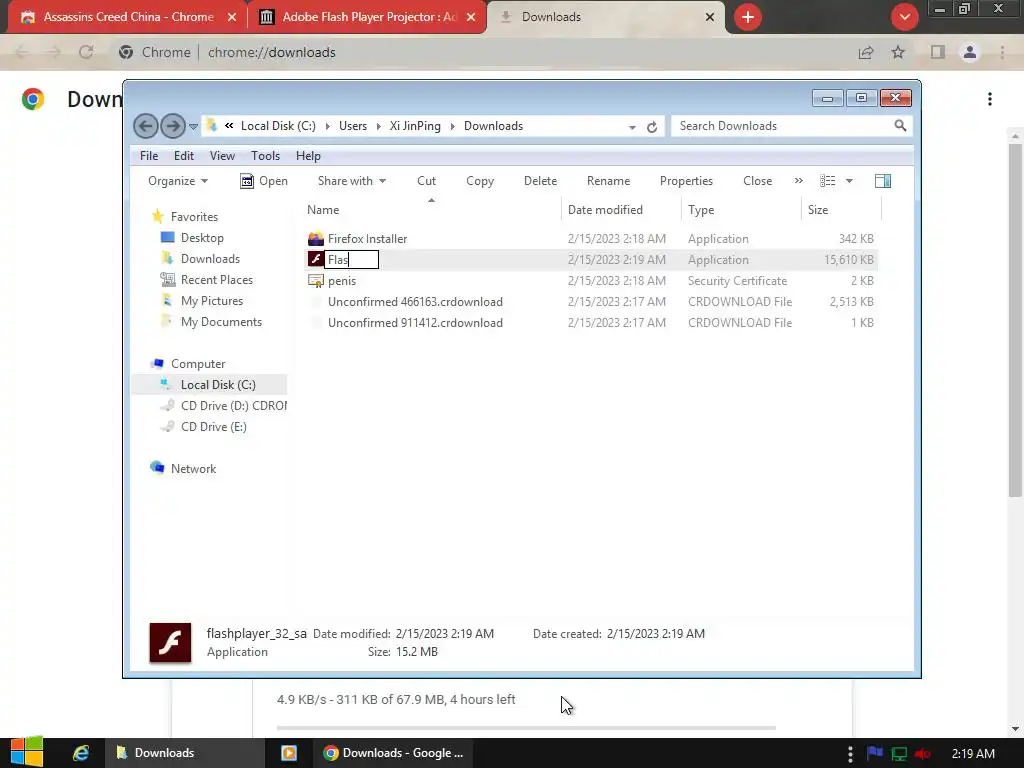
Task: Change the view icon button
Action: tap(827, 181)
